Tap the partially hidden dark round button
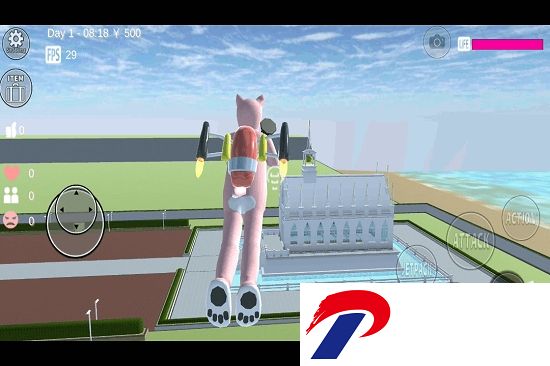Image resolution: width=550 pixels, height=366 pixels. tap(507, 278)
